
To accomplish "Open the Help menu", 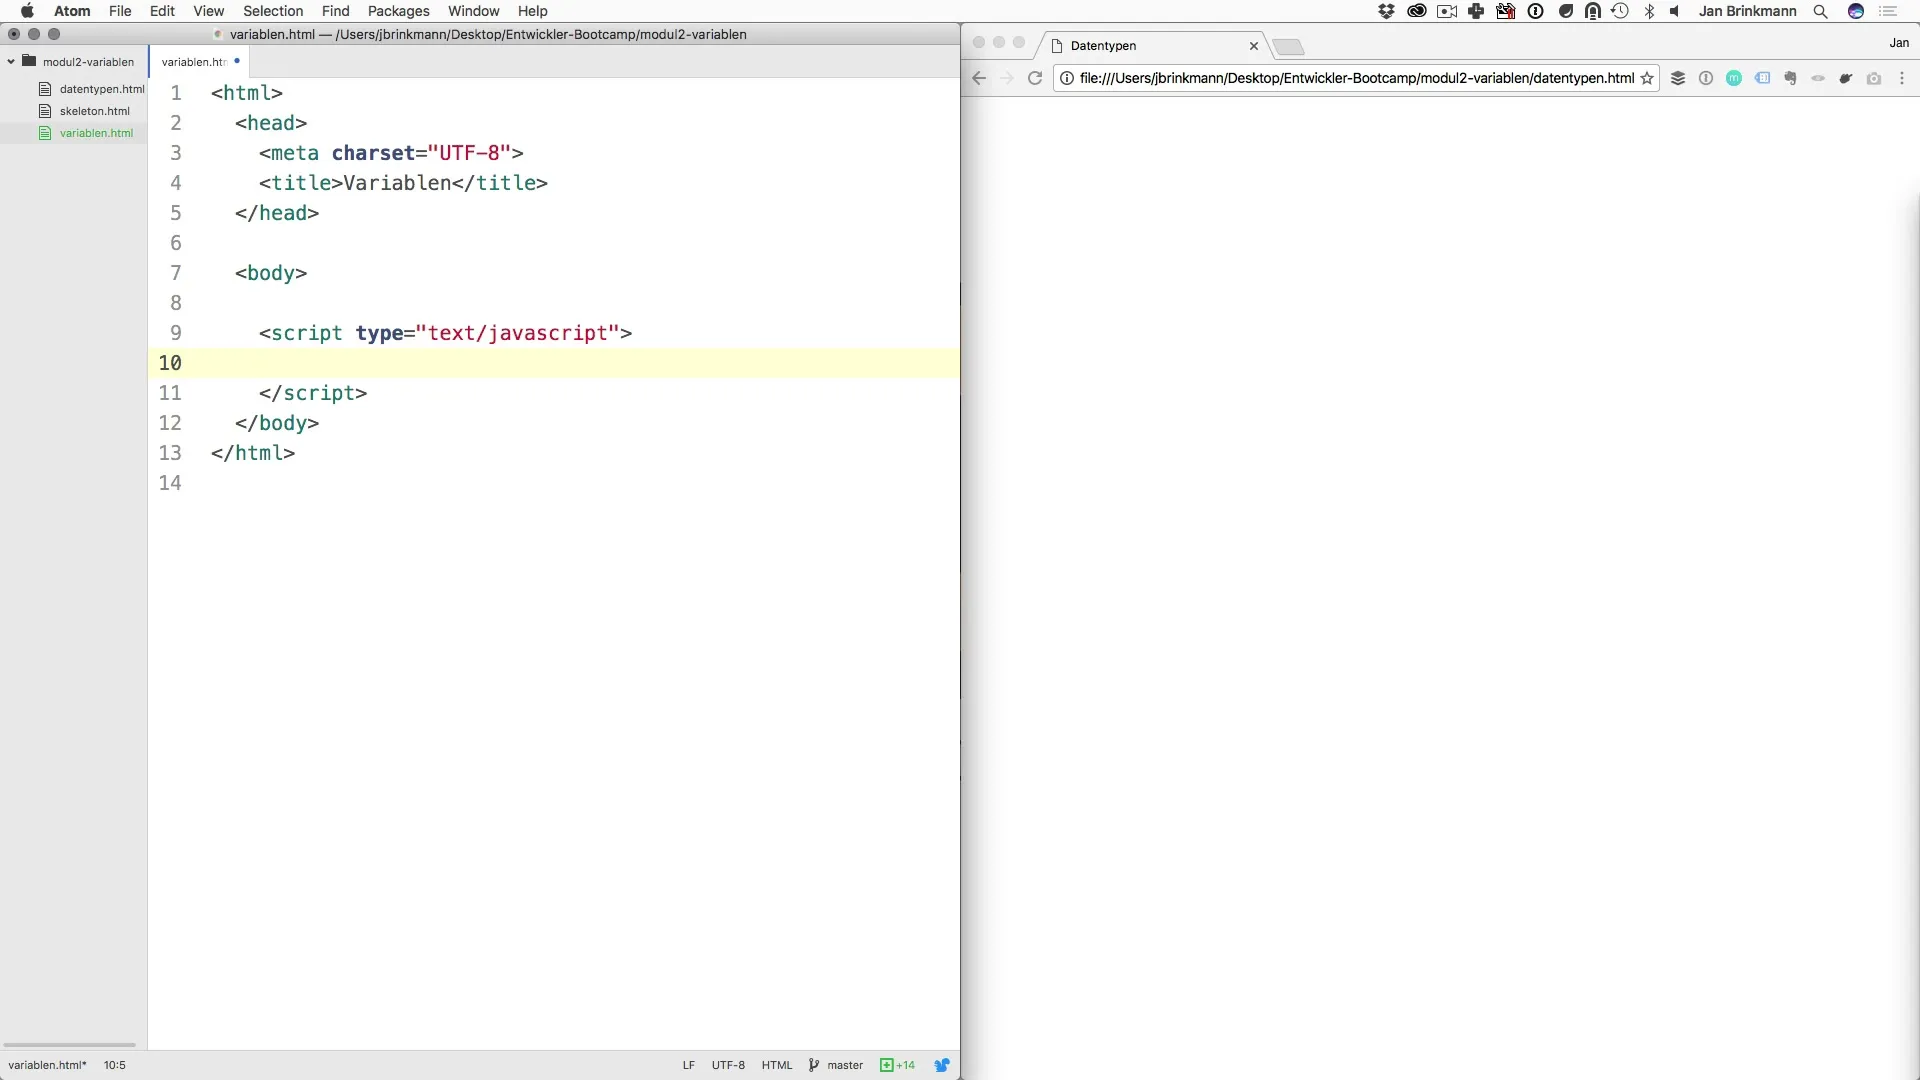I will tap(532, 11).
